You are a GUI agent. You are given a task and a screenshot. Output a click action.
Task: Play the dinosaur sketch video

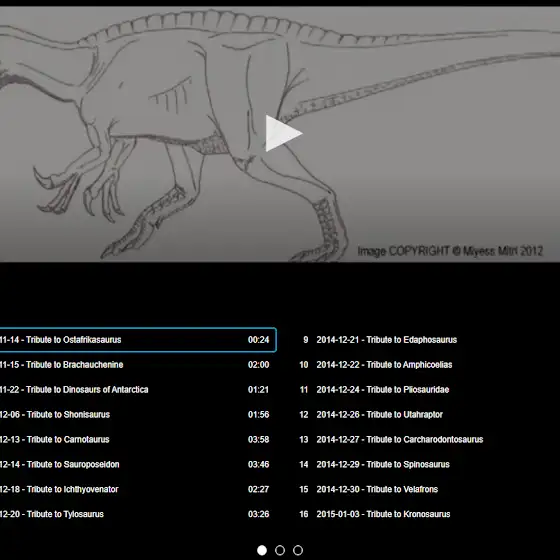(284, 133)
